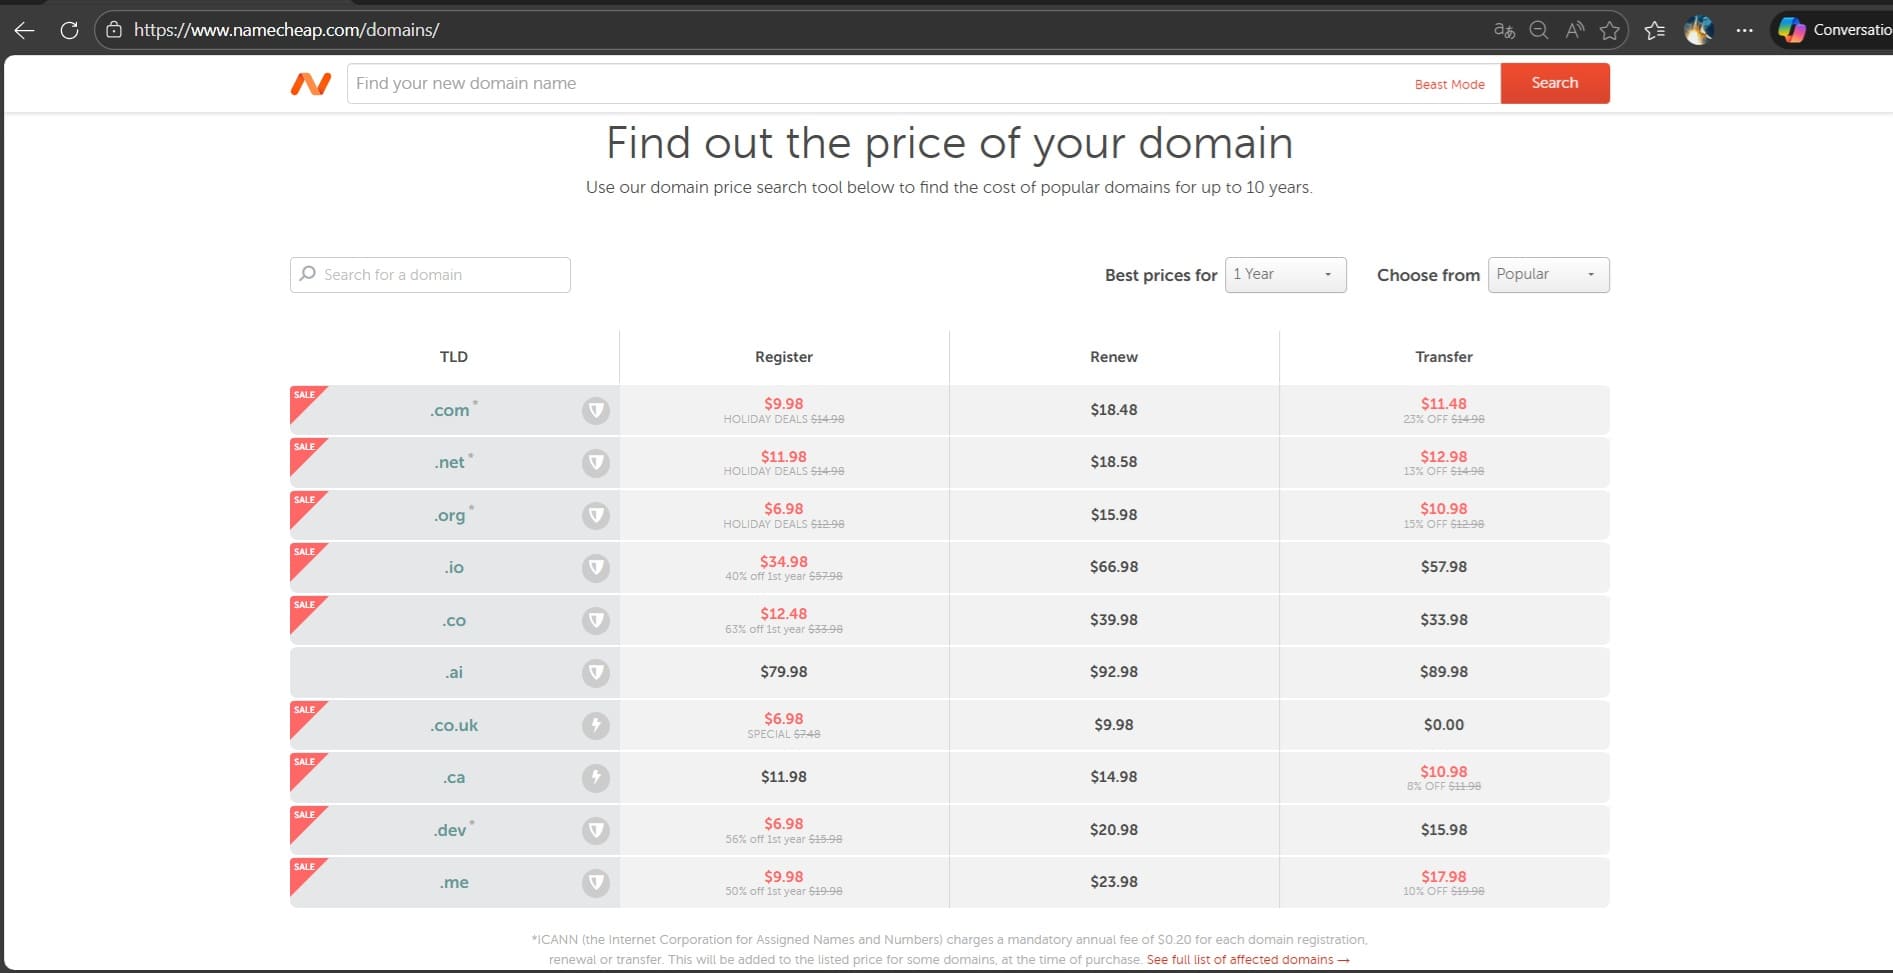Open the full list of affected domains link
Viewport: 1893px width, 973px height.
pyautogui.click(x=1247, y=959)
